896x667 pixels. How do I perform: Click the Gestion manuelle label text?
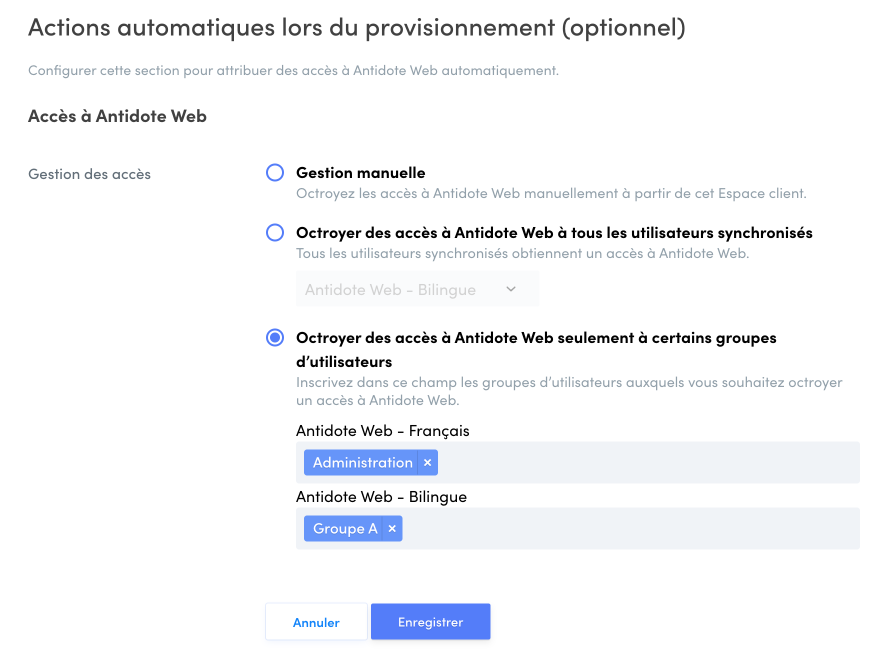click(361, 173)
